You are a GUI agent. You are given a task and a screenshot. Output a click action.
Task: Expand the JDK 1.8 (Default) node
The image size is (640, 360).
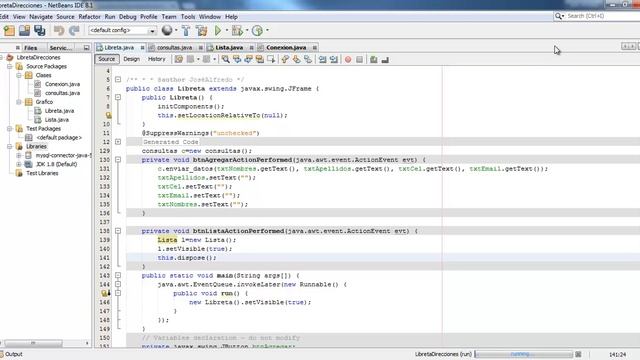[x=19, y=164]
